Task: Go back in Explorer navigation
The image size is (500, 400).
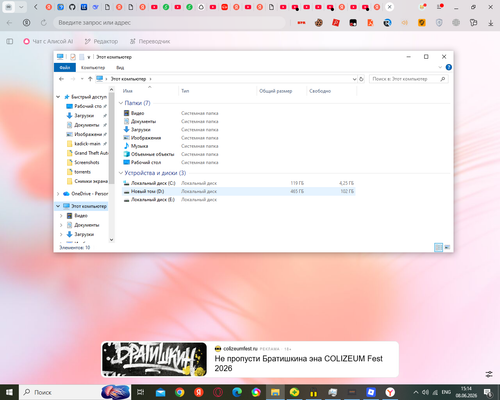Action: (61, 79)
